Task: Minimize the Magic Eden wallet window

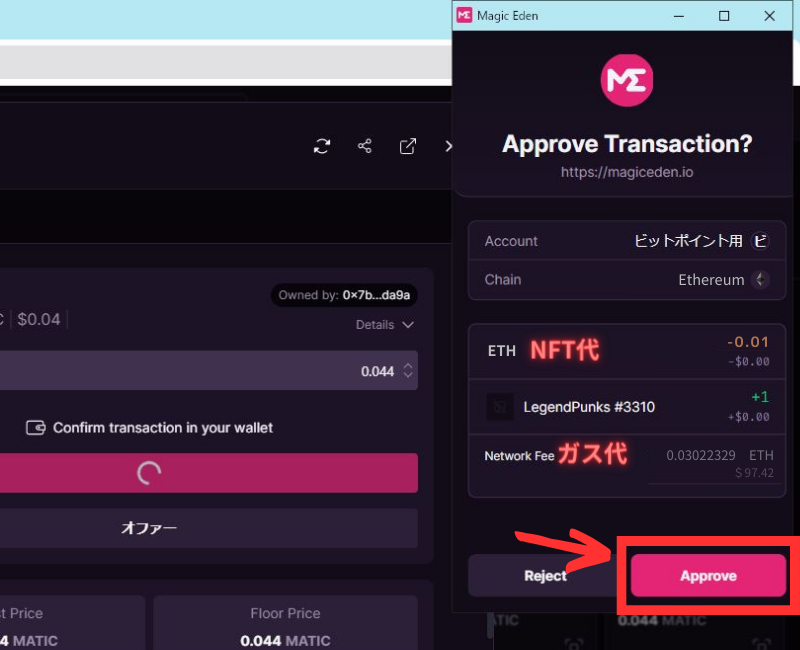Action: (x=679, y=16)
